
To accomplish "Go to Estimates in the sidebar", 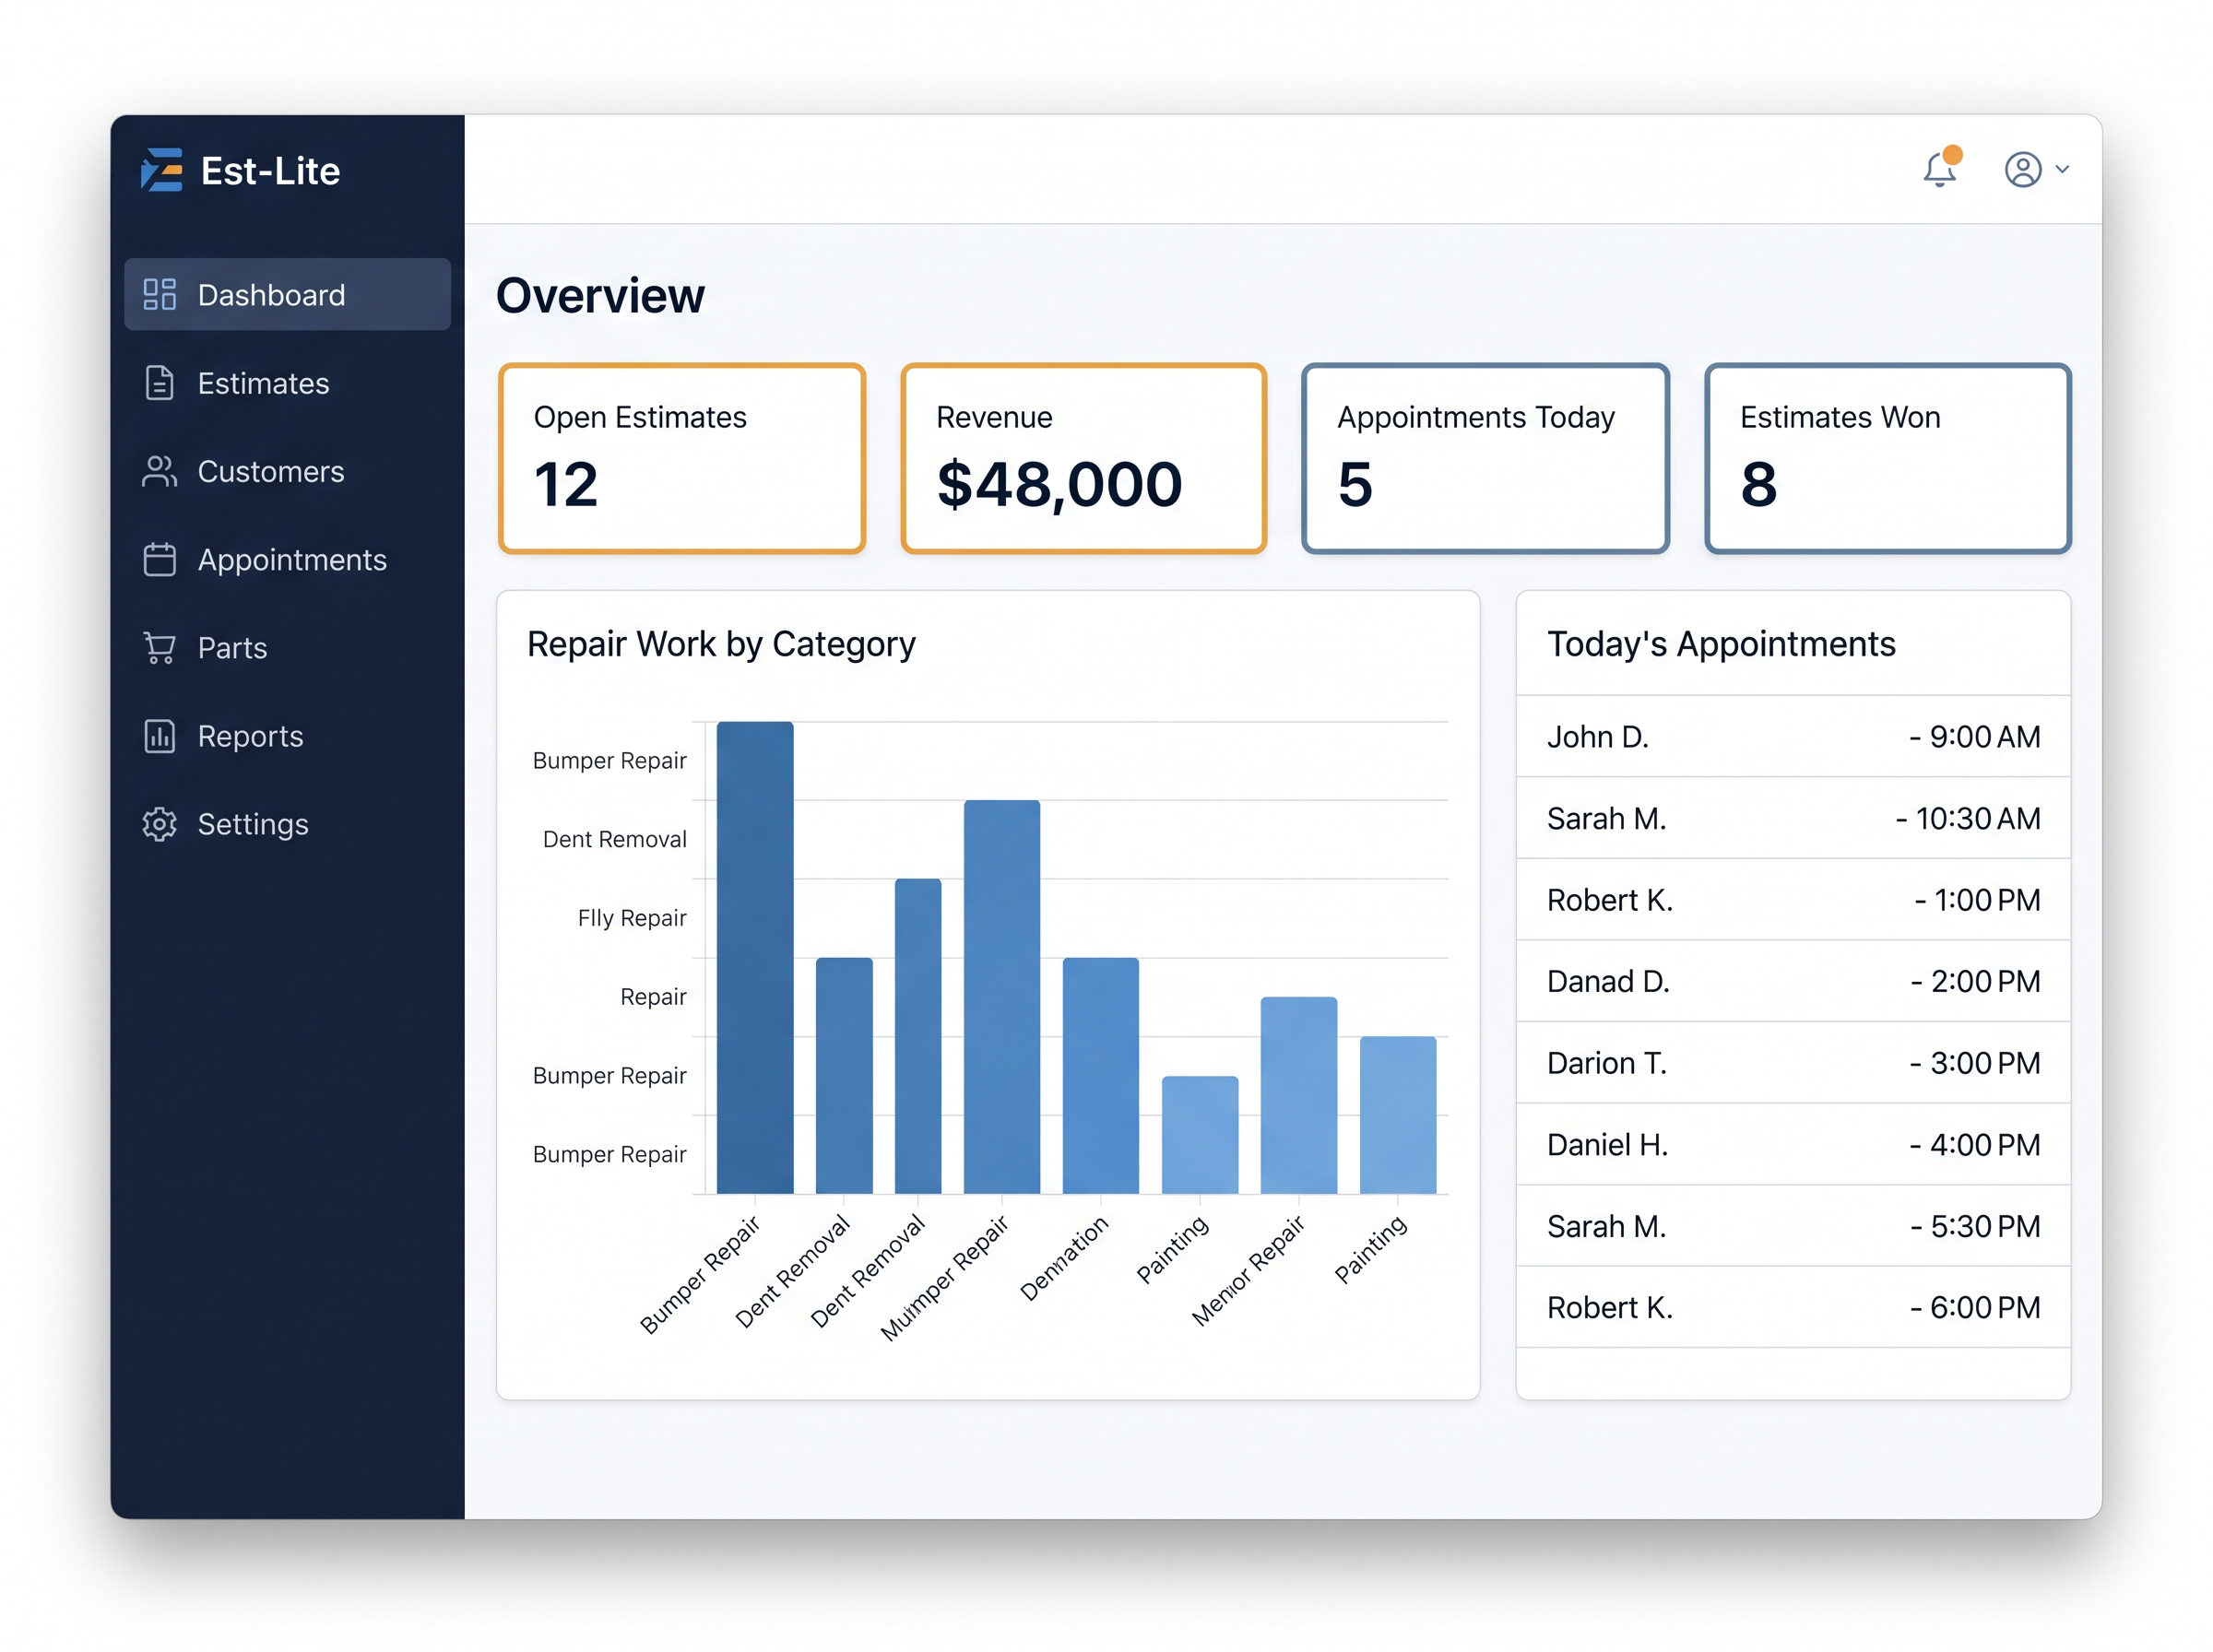I will point(263,383).
